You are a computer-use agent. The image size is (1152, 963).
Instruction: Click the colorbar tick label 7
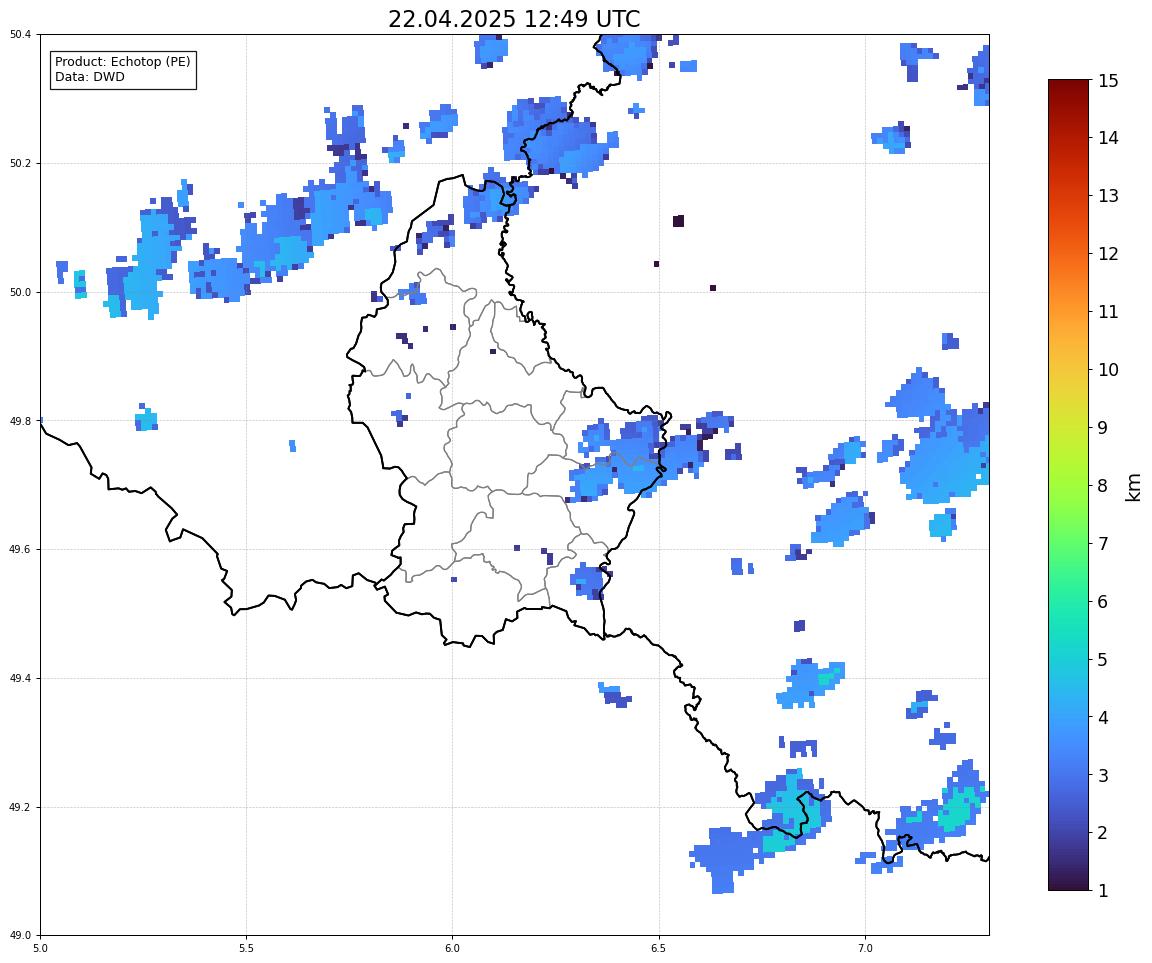[1103, 544]
